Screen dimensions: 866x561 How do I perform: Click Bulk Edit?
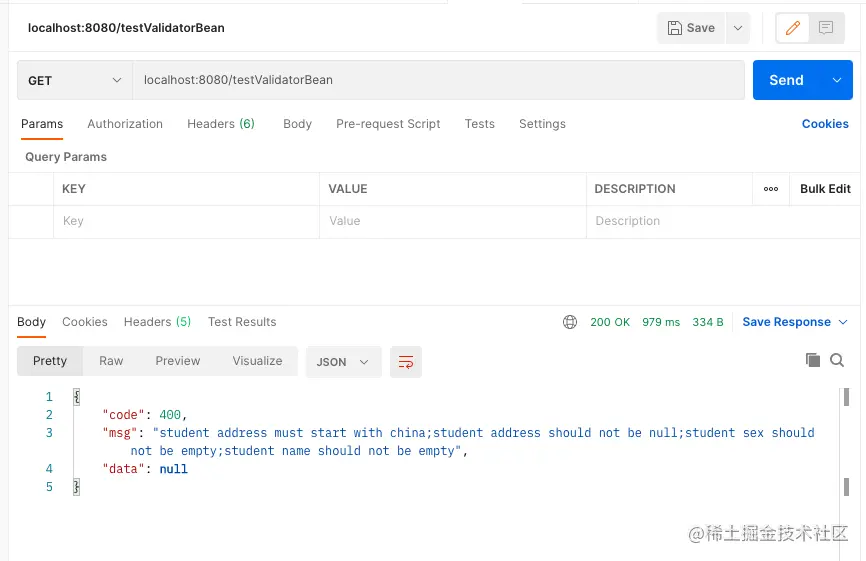pos(825,189)
